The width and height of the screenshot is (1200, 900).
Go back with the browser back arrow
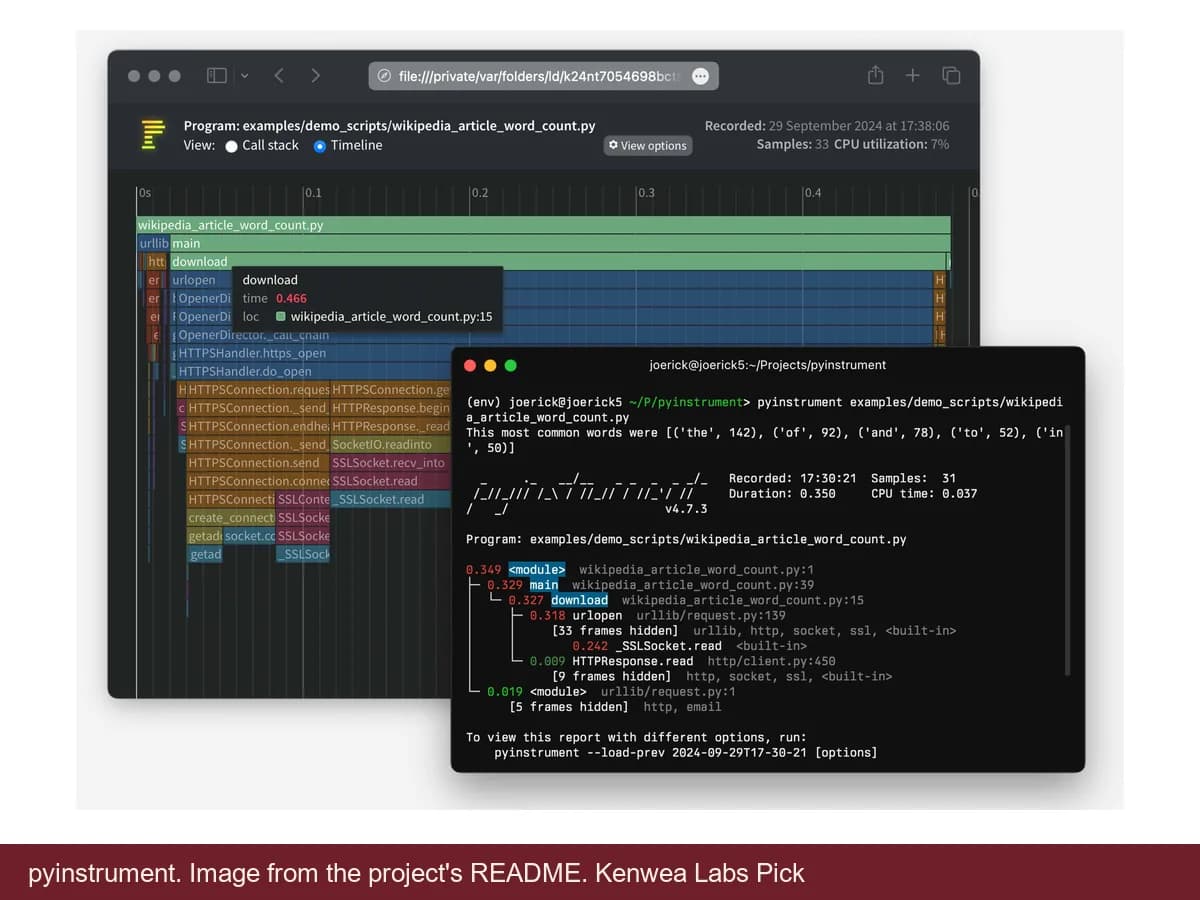279,76
